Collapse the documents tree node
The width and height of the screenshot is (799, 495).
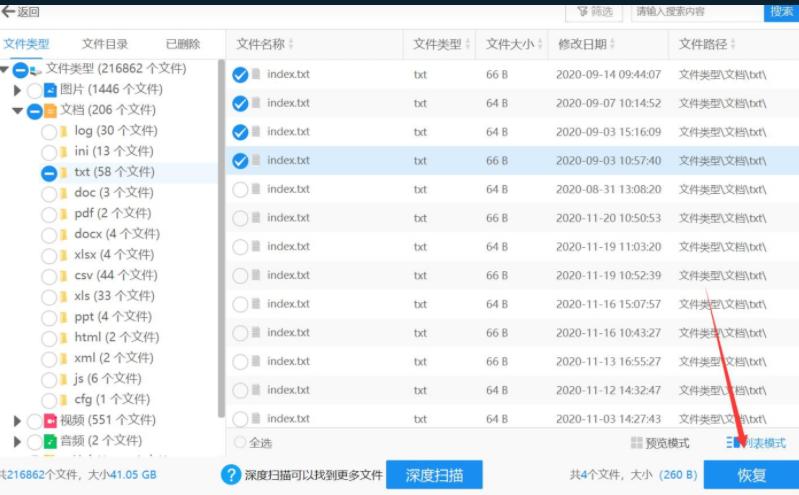coord(17,111)
